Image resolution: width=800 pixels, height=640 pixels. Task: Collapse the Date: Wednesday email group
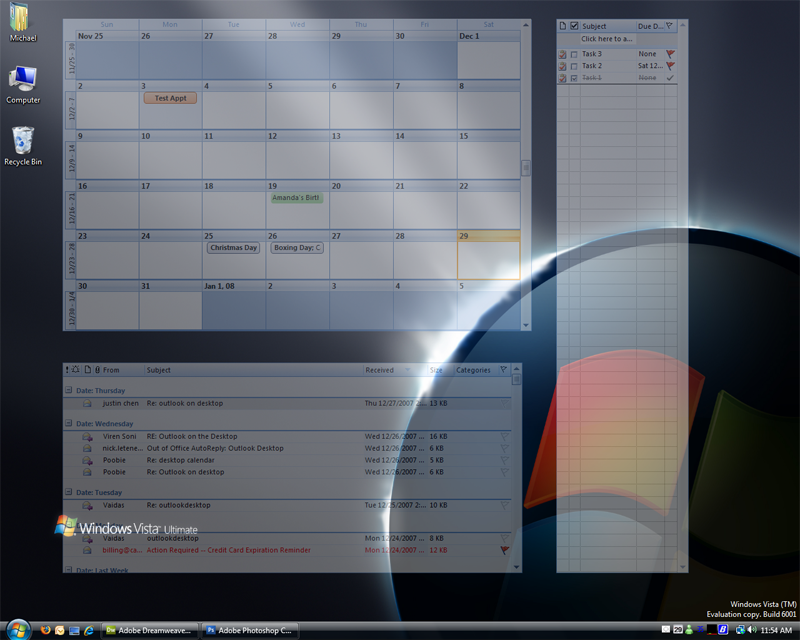click(68, 423)
